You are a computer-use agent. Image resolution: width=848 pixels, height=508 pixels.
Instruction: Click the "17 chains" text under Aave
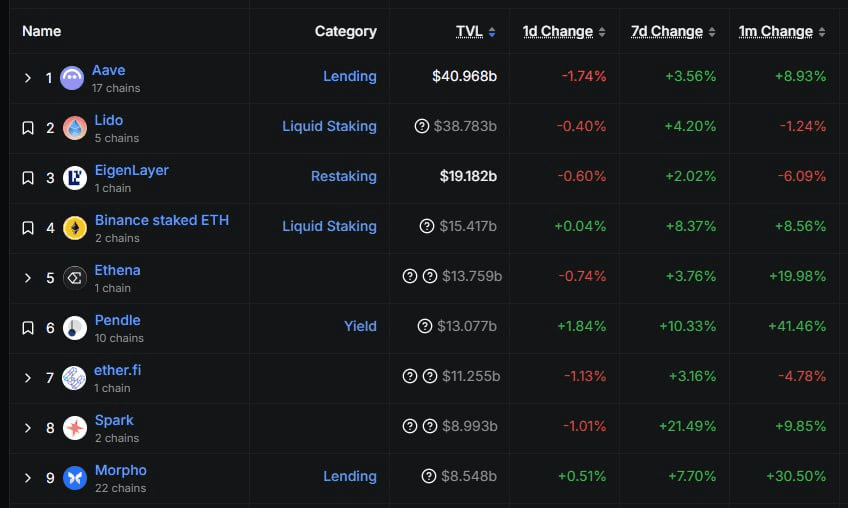(116, 88)
